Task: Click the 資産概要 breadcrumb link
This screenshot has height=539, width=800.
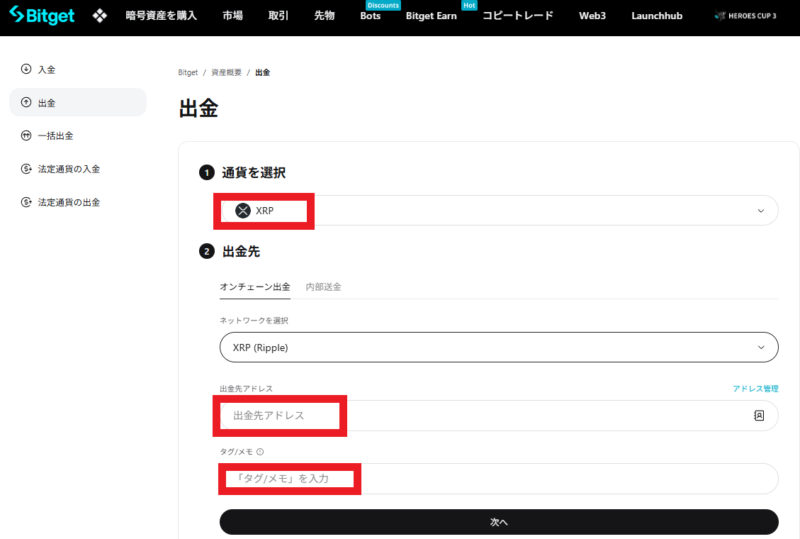Action: point(227,72)
